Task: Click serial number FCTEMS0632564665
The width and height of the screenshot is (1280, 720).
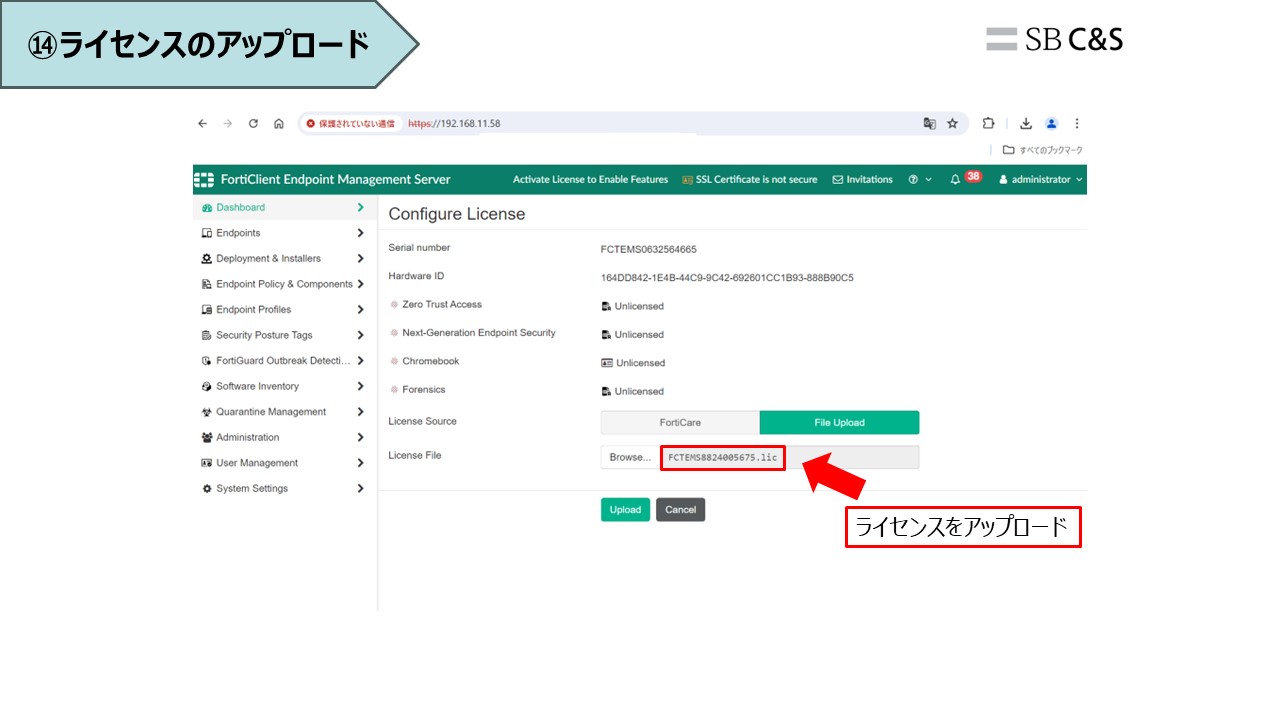Action: [649, 249]
